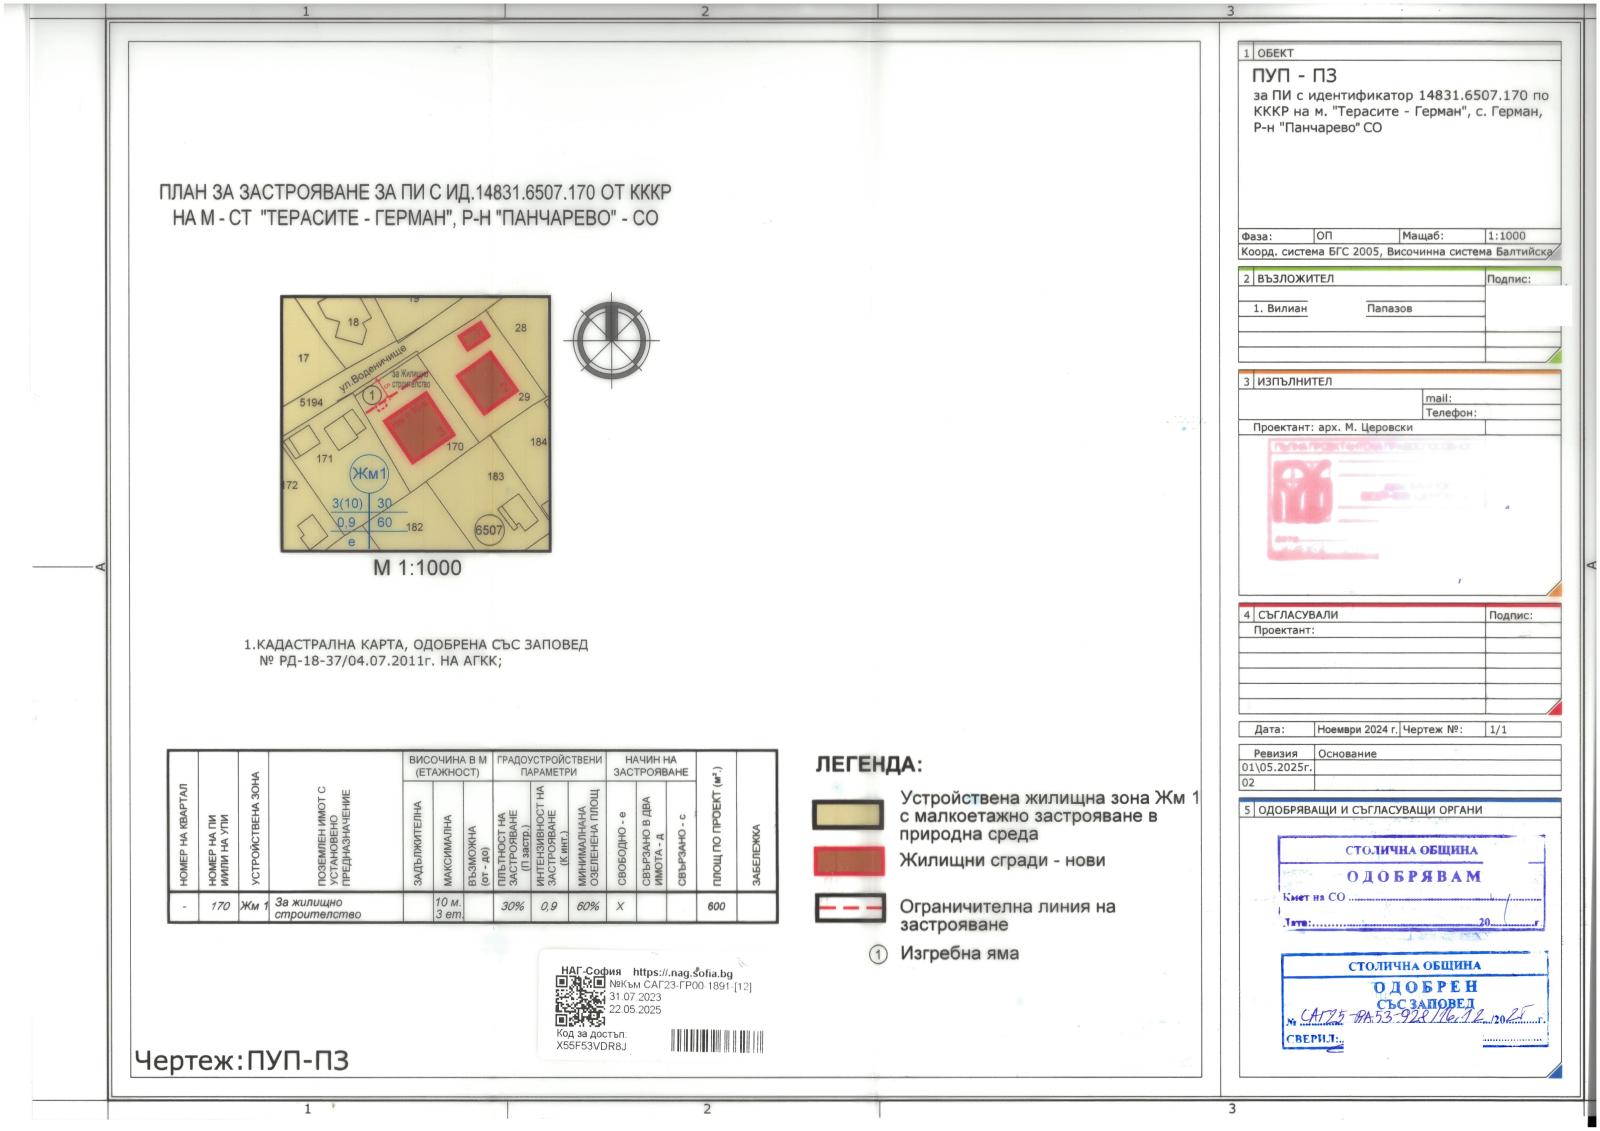
Task: Click the X mark in the СВОБОДНО column
Action: (620, 906)
